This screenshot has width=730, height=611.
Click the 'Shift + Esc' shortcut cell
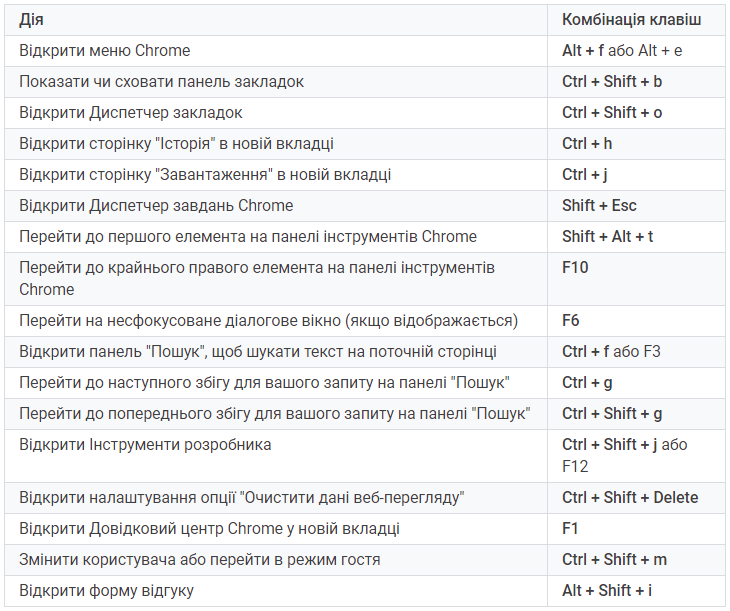coord(636,206)
